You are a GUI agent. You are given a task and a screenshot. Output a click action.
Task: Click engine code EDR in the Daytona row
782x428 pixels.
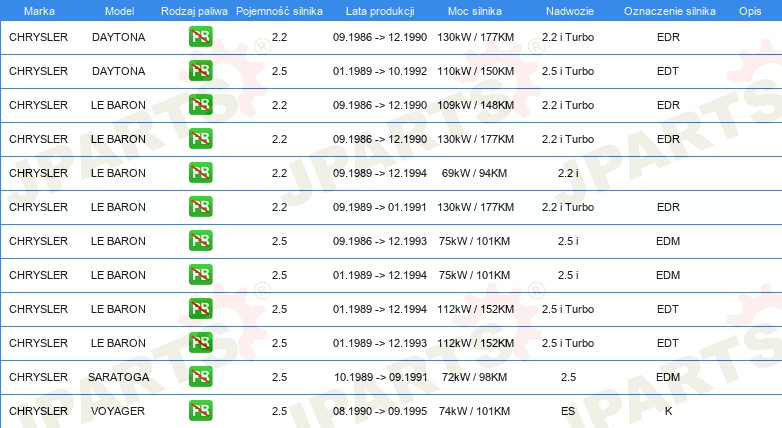coord(668,37)
